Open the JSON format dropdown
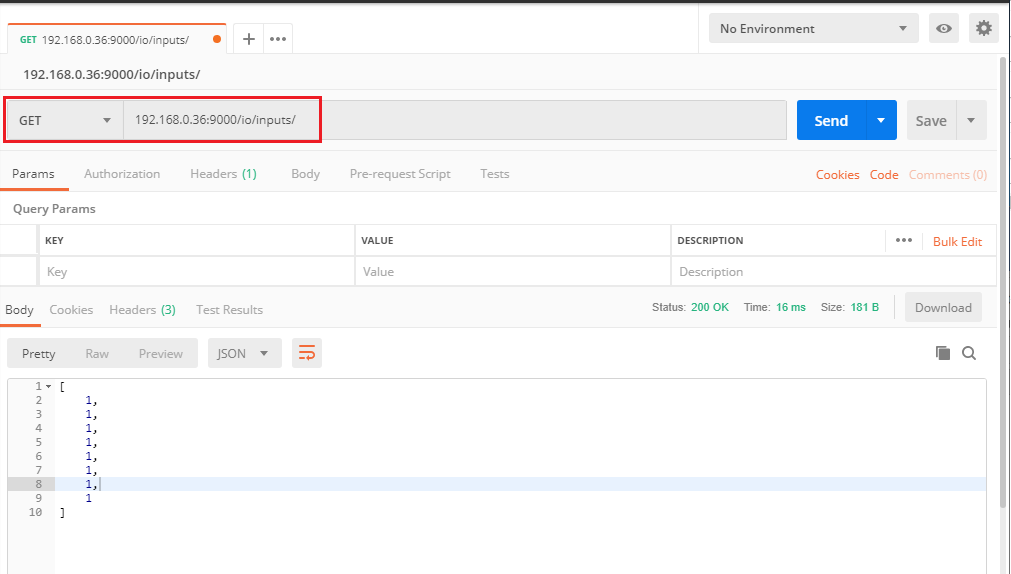The height and width of the screenshot is (574, 1011). click(x=244, y=353)
